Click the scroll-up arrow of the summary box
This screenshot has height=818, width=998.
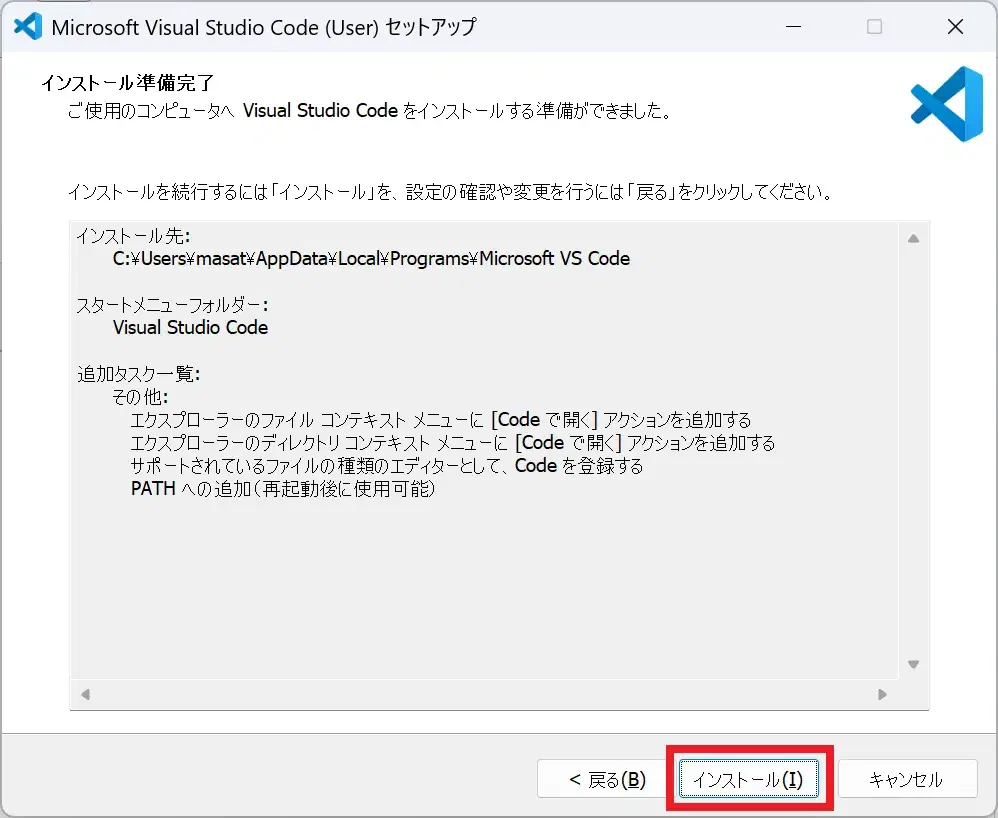coord(913,238)
